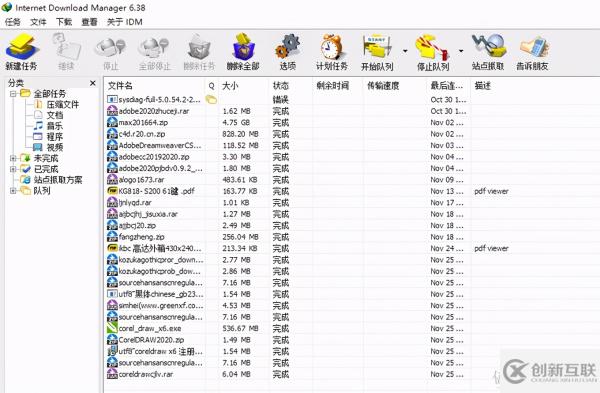
Task: Select 压缩文件 category in tree
Action: pyautogui.click(x=62, y=104)
